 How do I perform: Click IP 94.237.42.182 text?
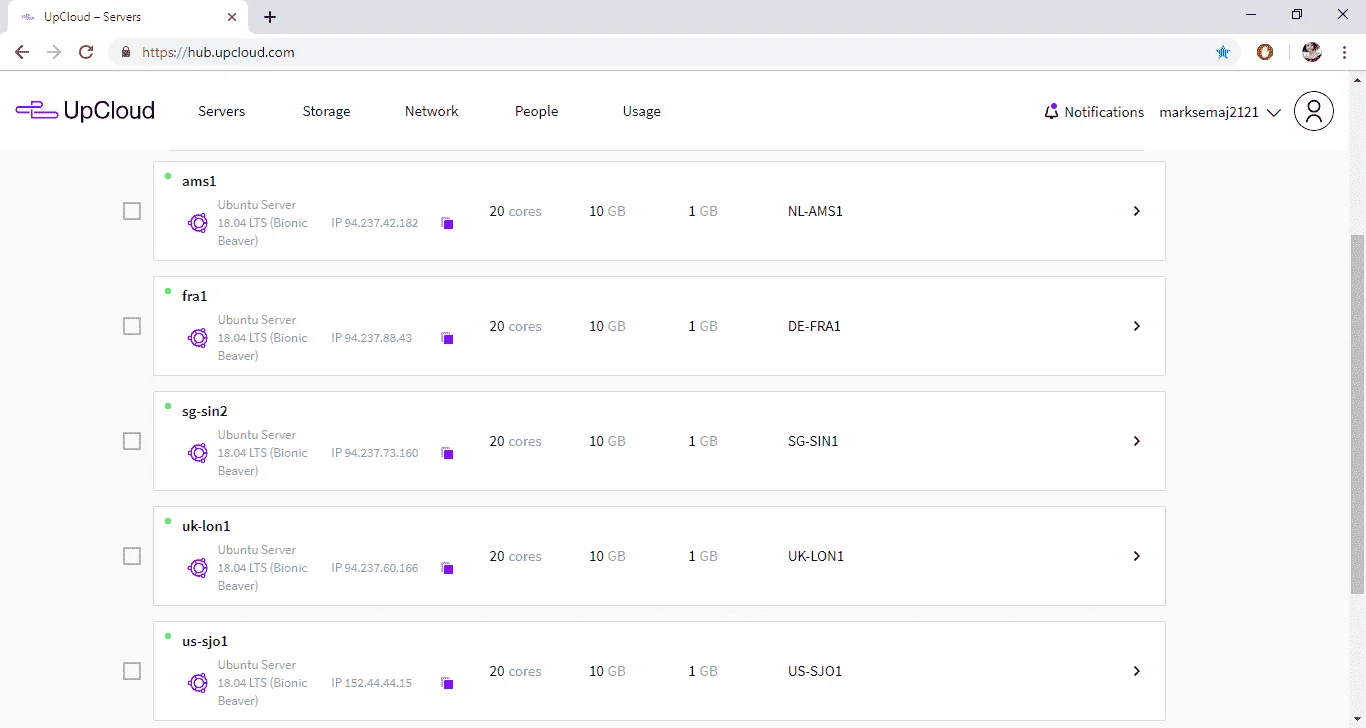(x=375, y=223)
